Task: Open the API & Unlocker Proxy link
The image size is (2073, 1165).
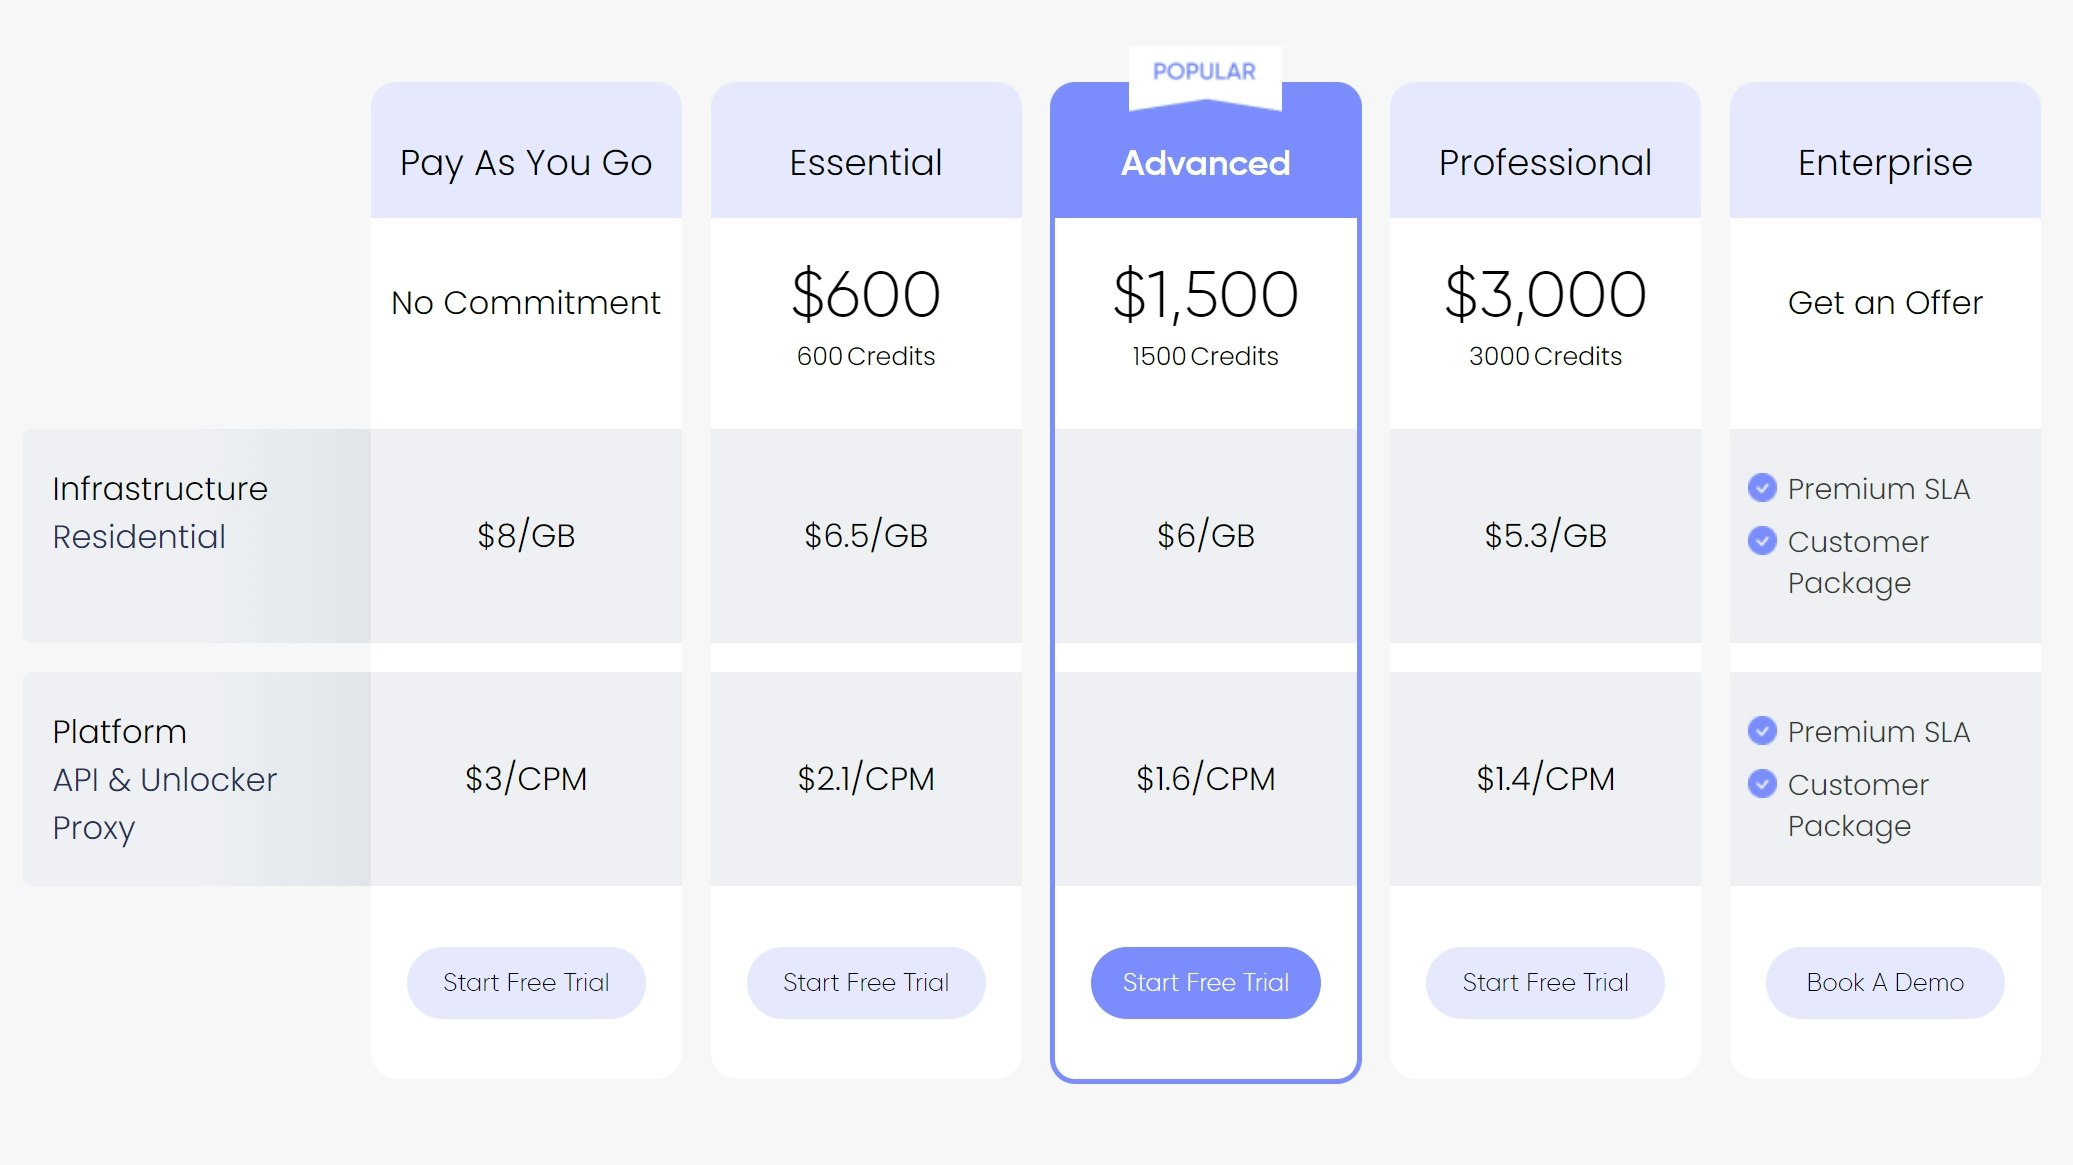Action: [164, 780]
